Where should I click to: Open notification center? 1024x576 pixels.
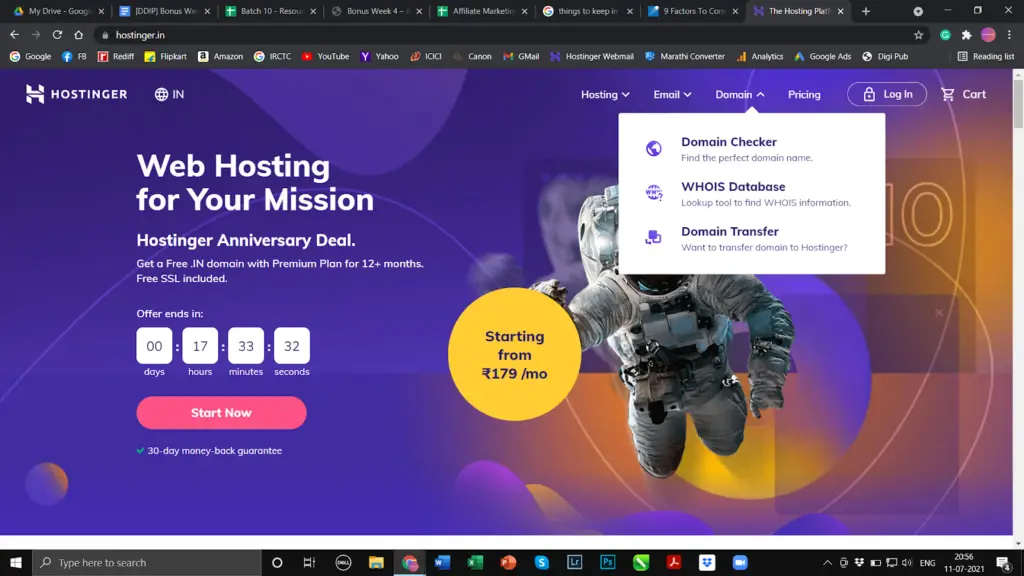coord(1004,563)
